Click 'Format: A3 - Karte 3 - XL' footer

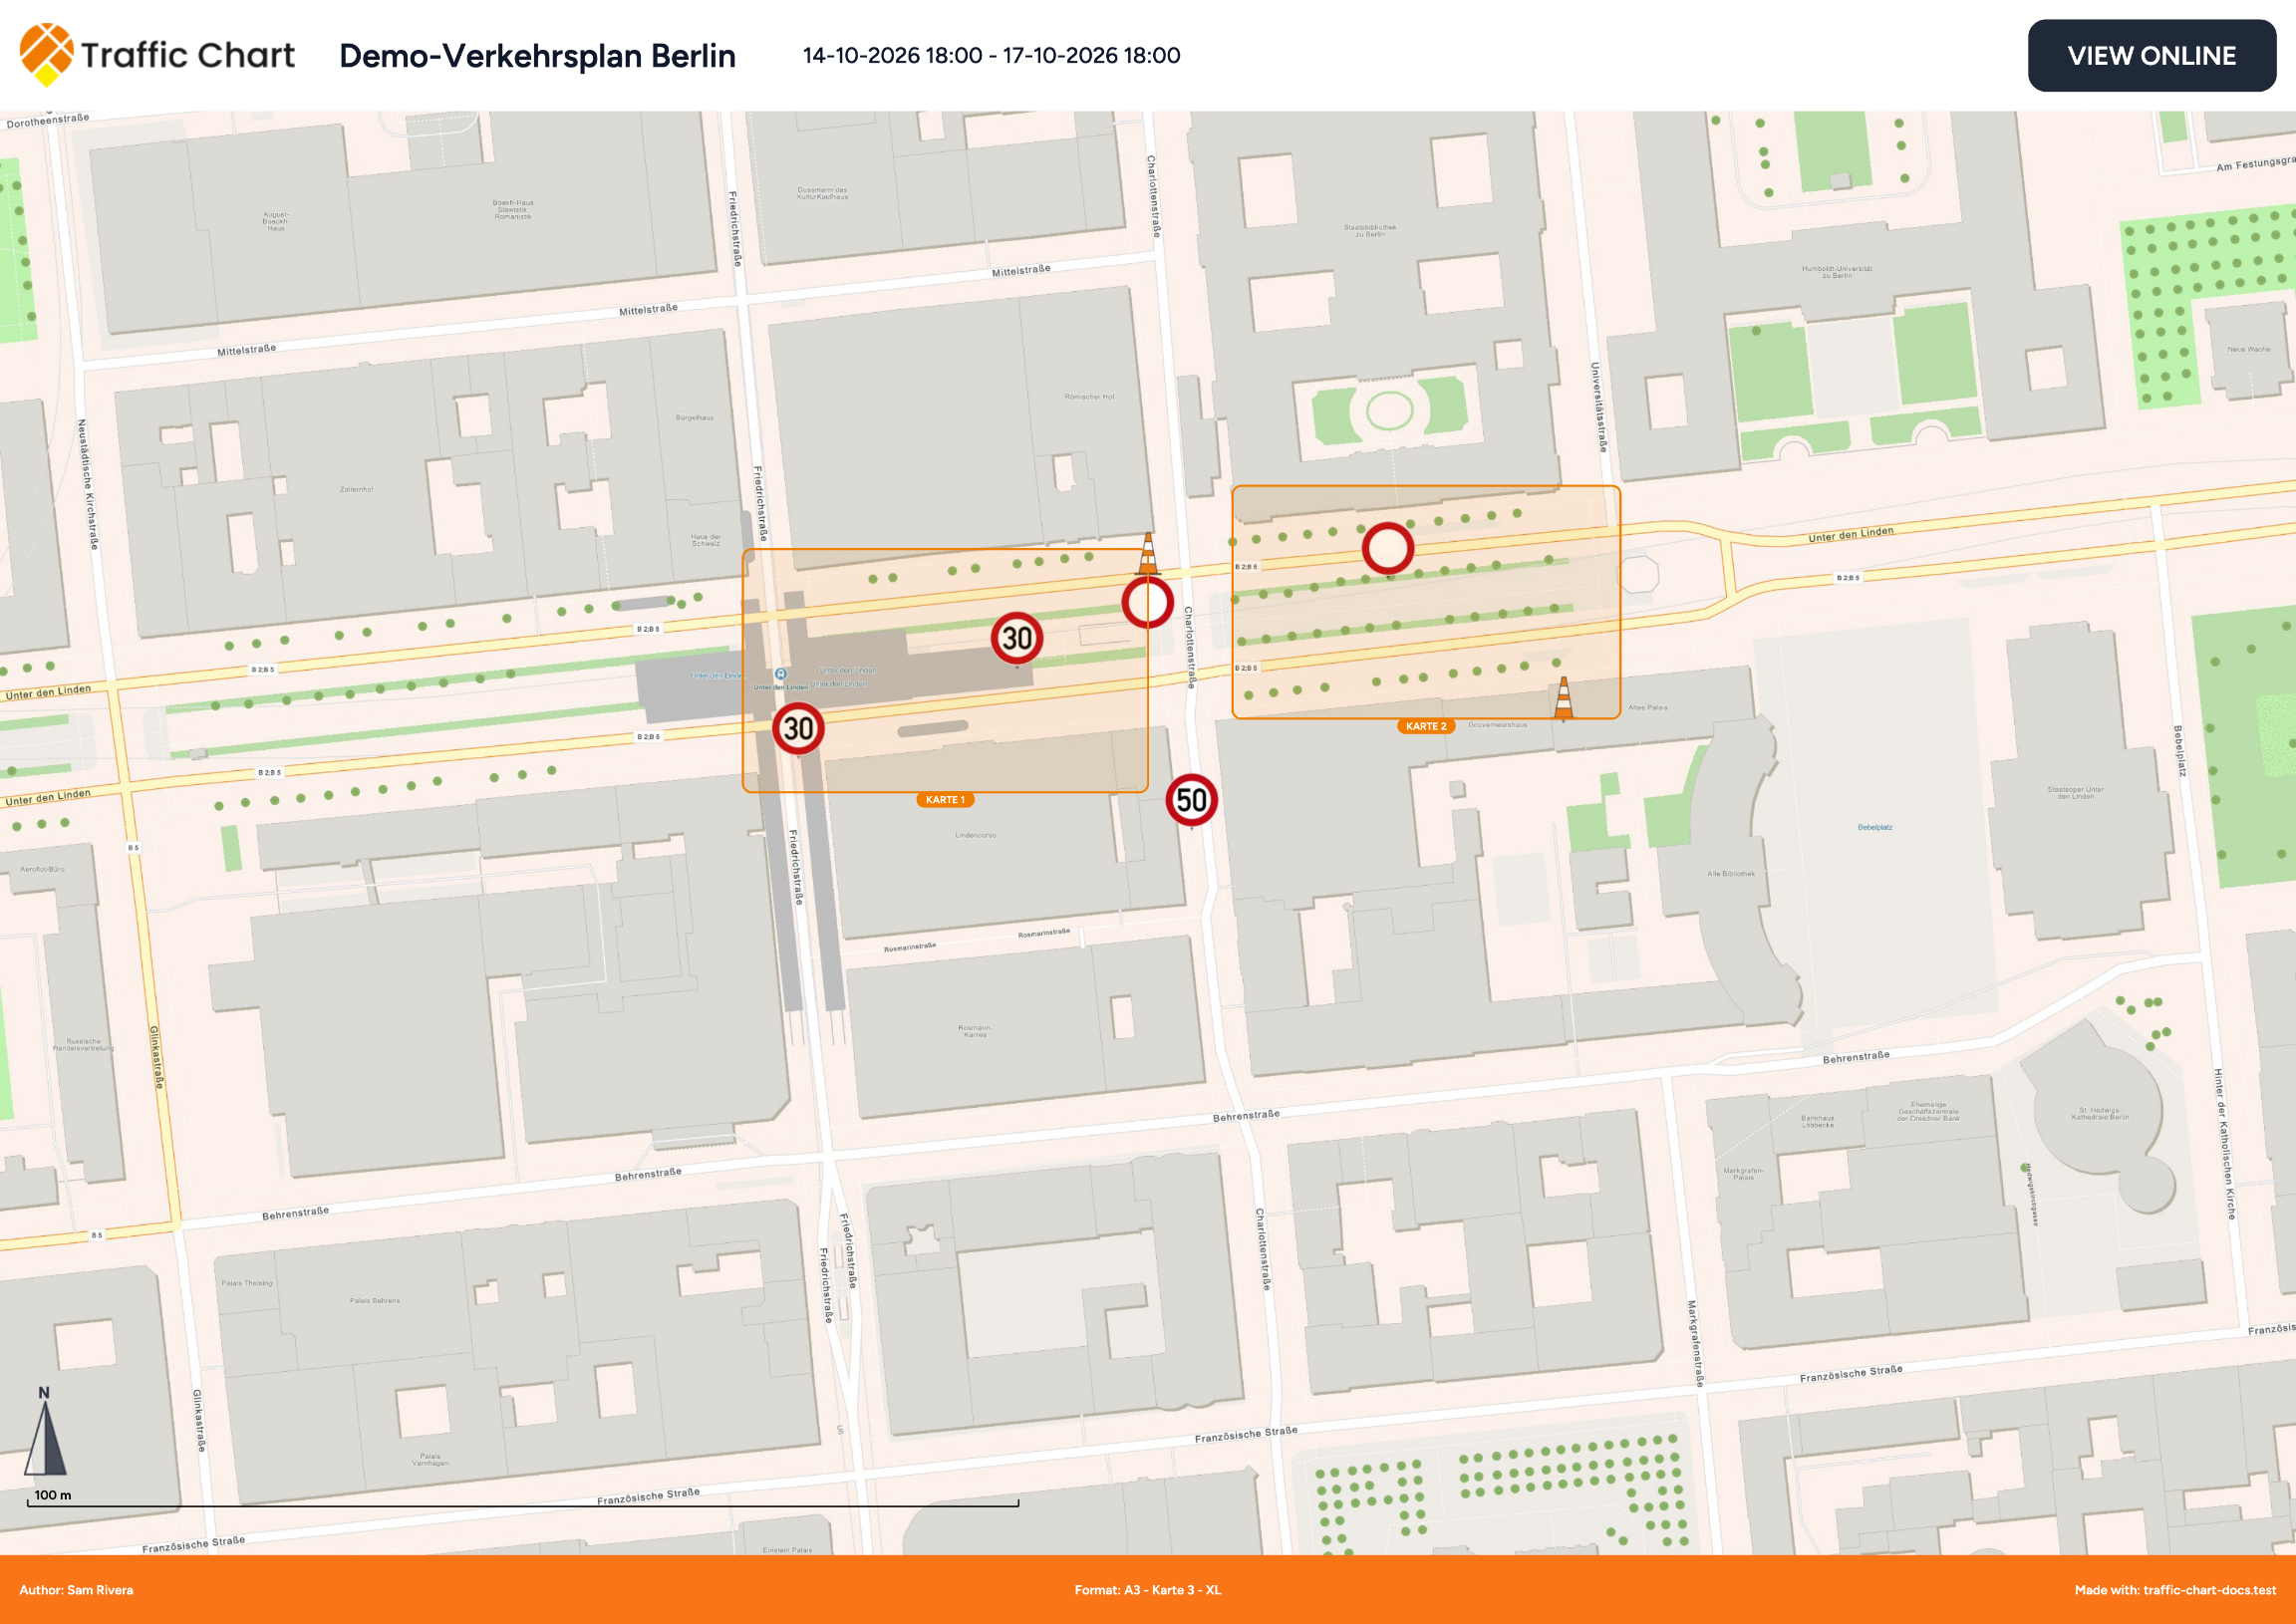(1148, 1590)
